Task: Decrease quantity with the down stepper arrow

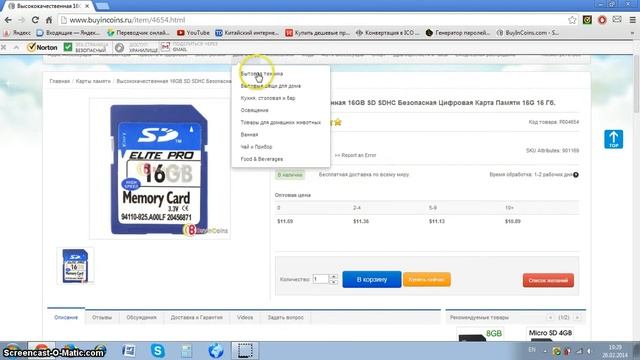Action: point(333,282)
